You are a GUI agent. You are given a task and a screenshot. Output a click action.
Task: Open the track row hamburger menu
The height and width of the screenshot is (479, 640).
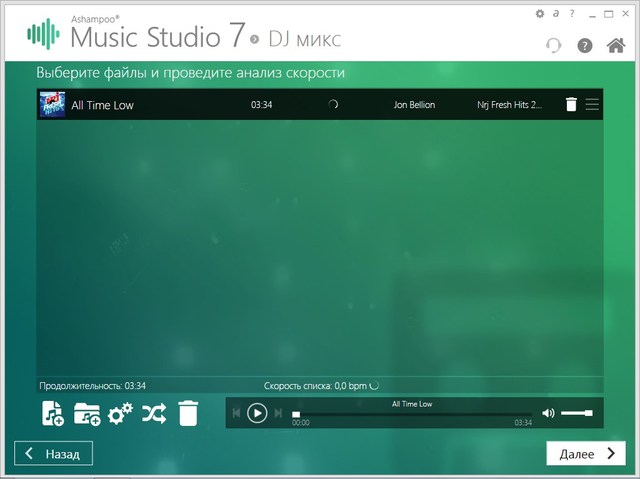click(592, 104)
